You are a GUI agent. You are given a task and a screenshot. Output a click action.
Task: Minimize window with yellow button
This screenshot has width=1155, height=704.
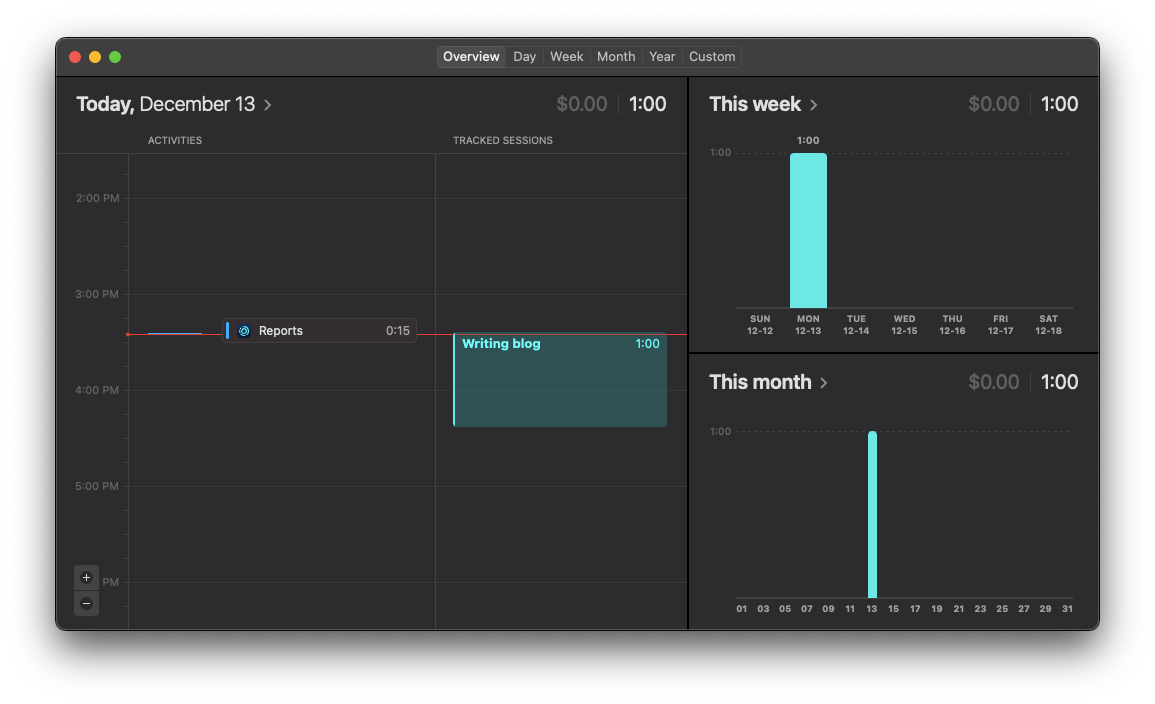click(95, 57)
